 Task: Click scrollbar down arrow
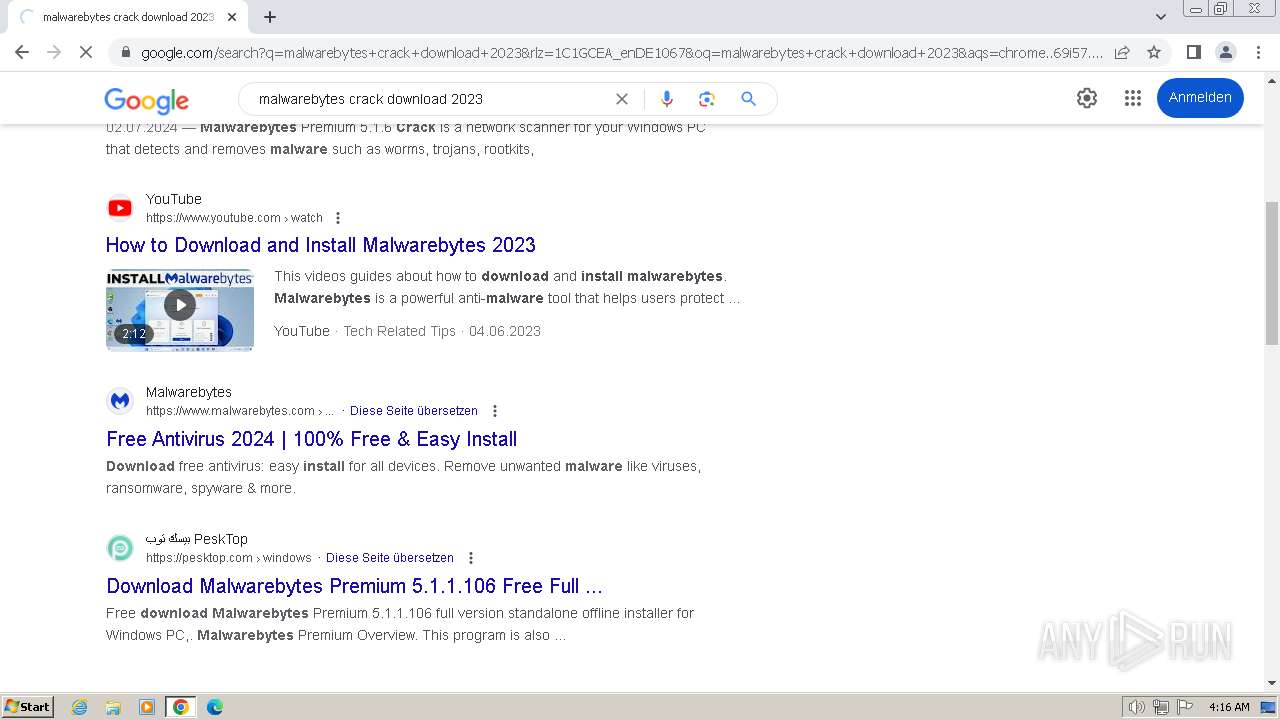pyautogui.click(x=1272, y=683)
